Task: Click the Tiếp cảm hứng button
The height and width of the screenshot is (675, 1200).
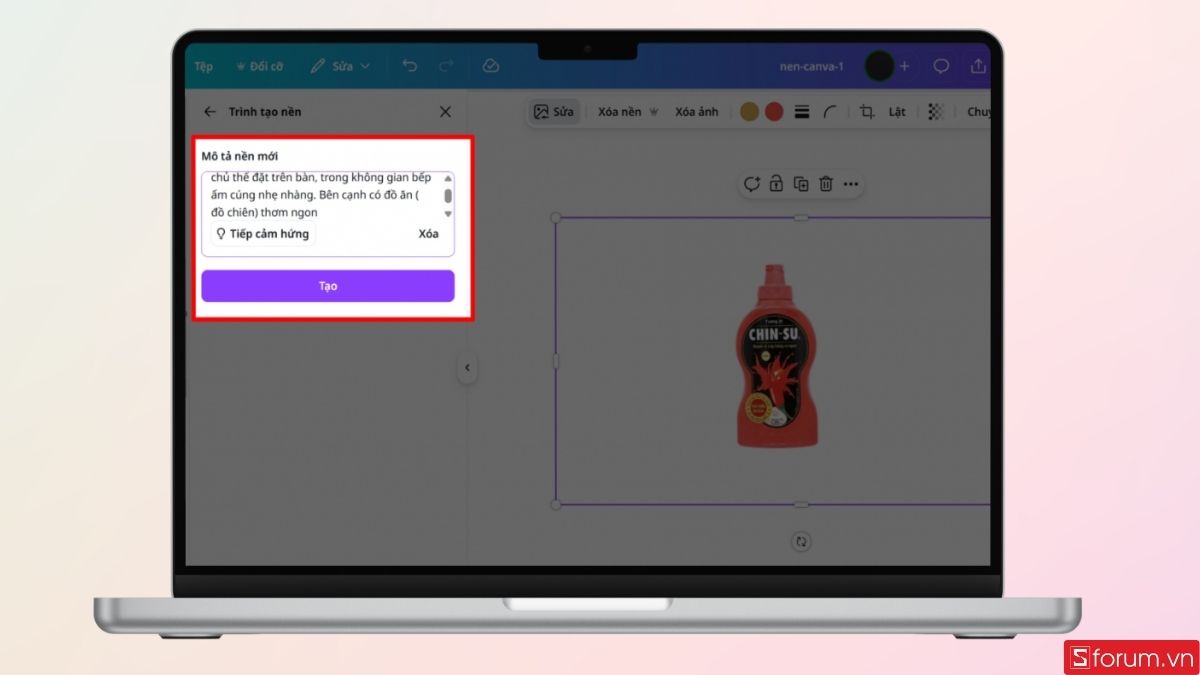Action: click(263, 234)
